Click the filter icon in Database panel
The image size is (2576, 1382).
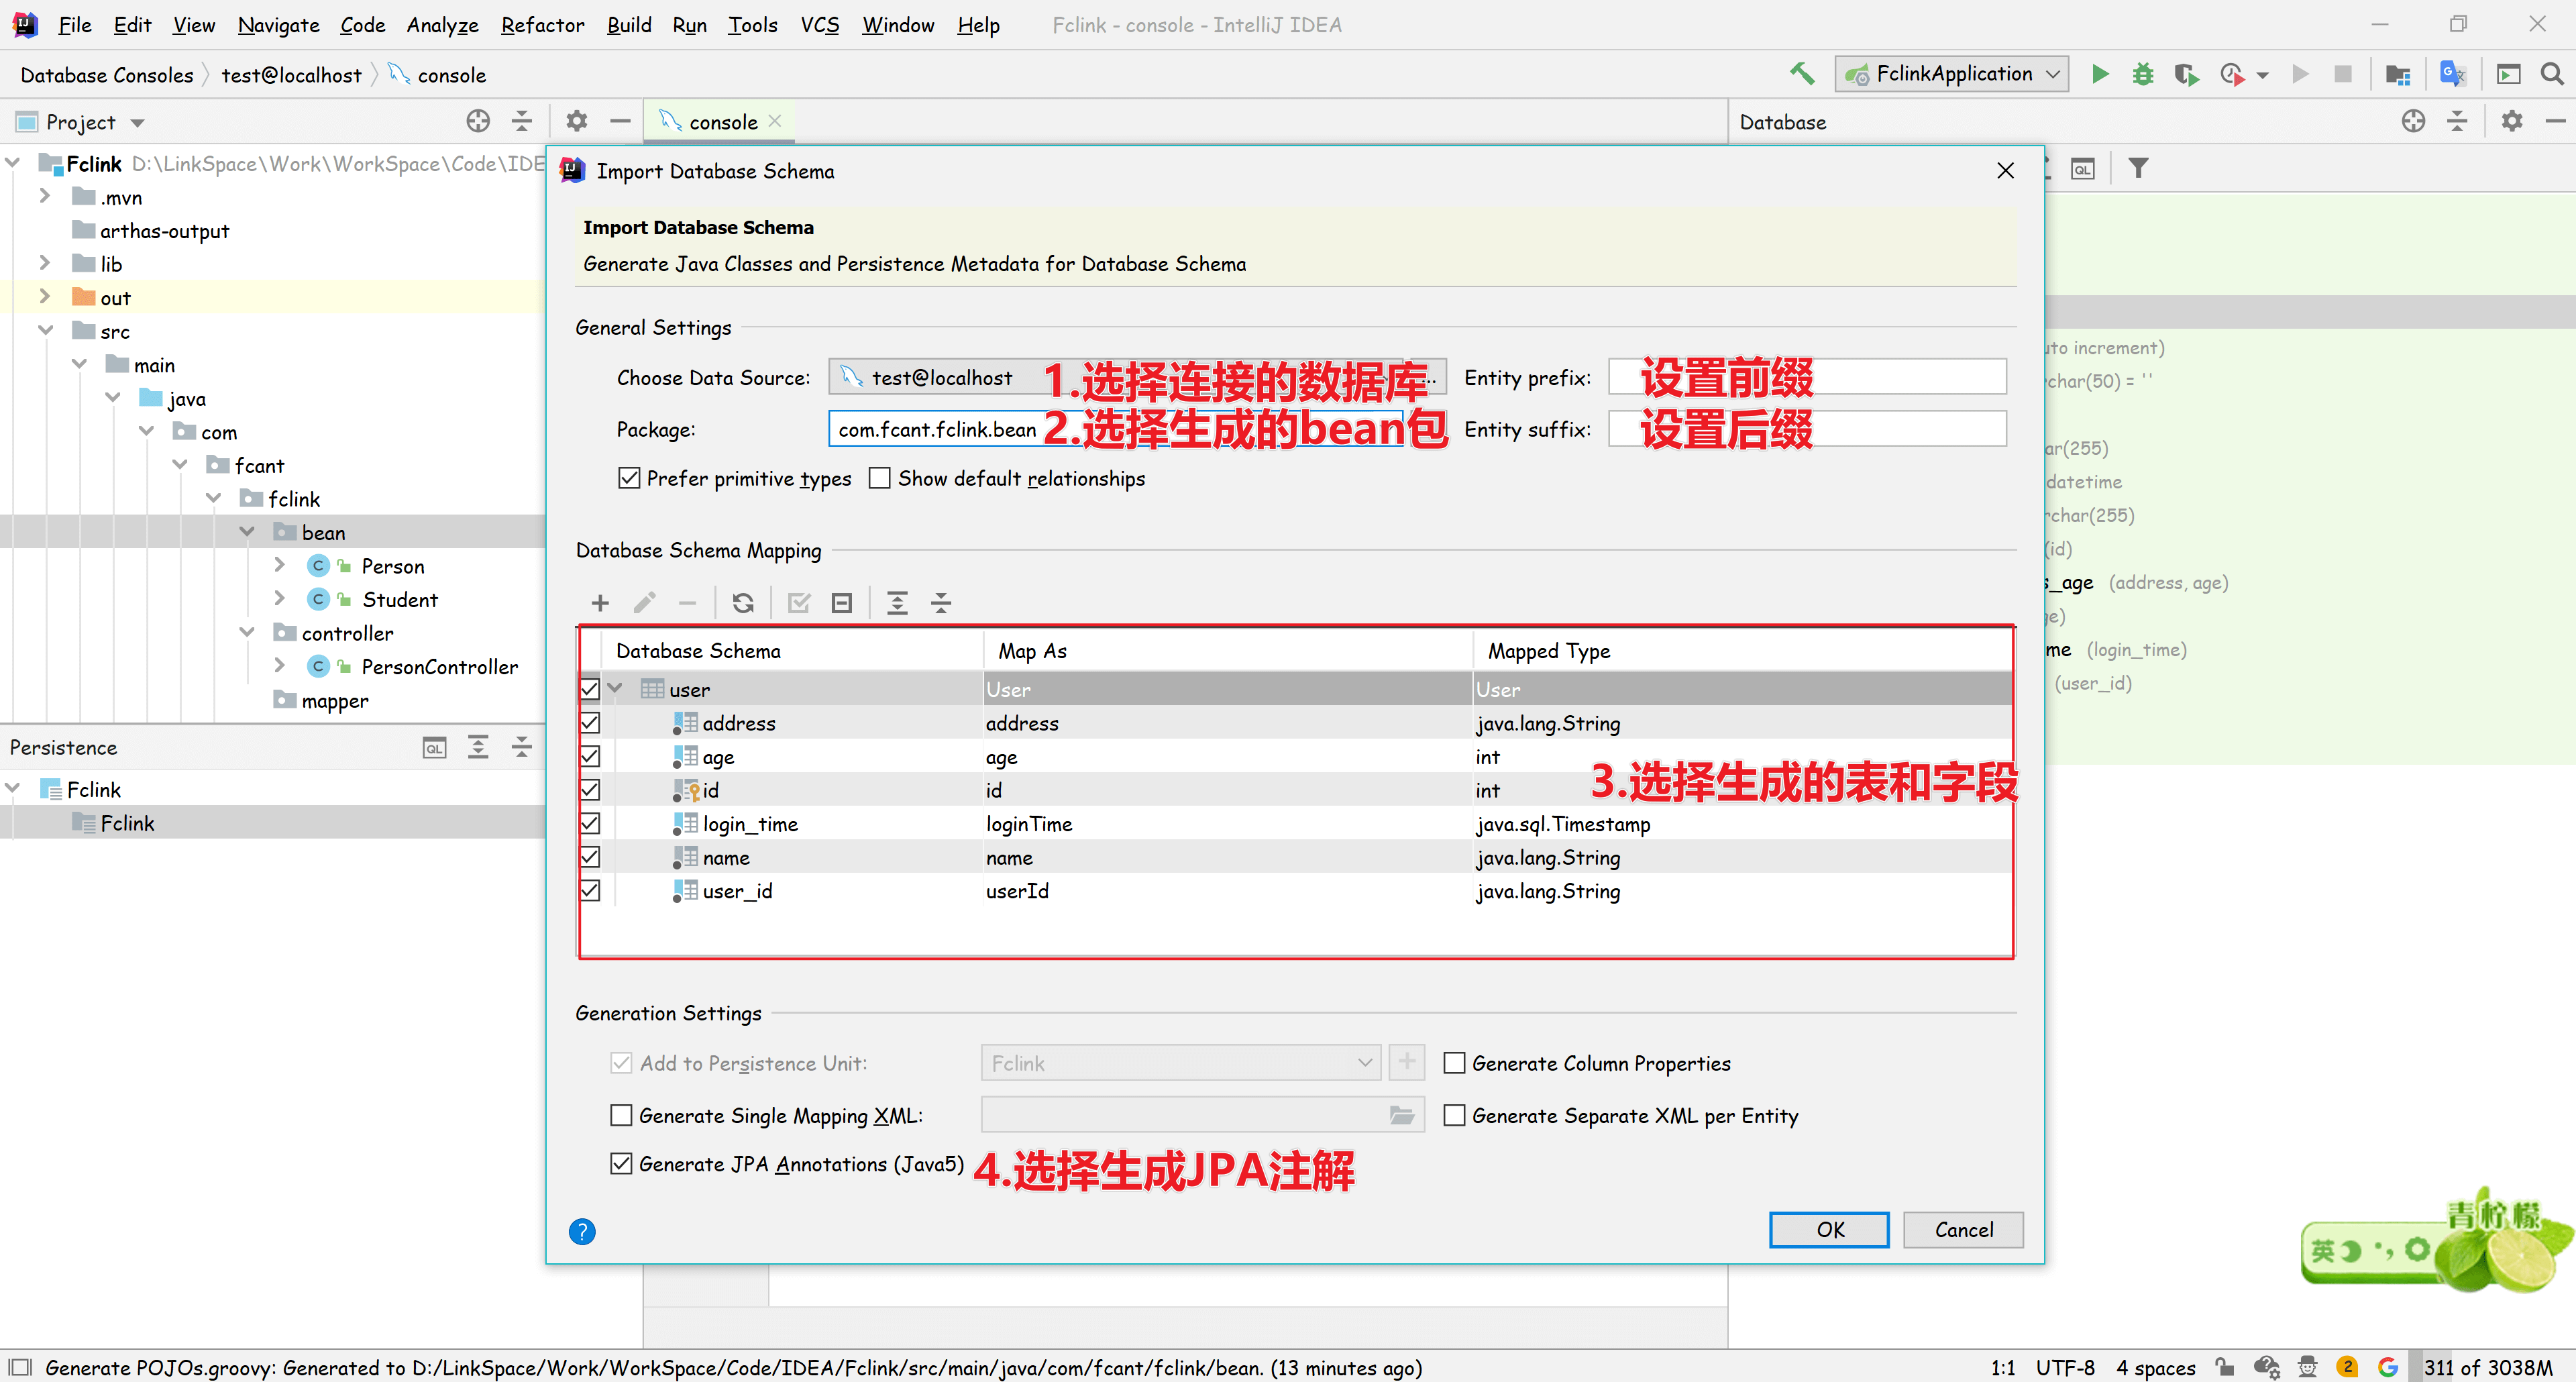pos(2138,168)
